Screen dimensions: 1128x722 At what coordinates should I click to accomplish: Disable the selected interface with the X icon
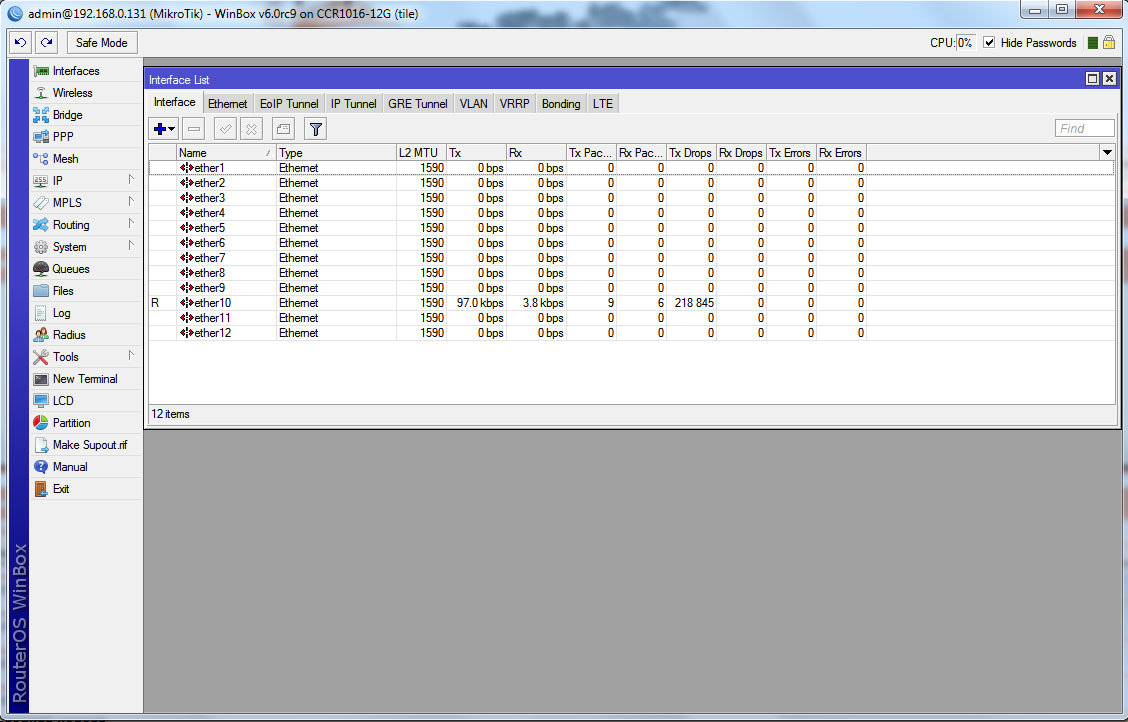[x=253, y=128]
